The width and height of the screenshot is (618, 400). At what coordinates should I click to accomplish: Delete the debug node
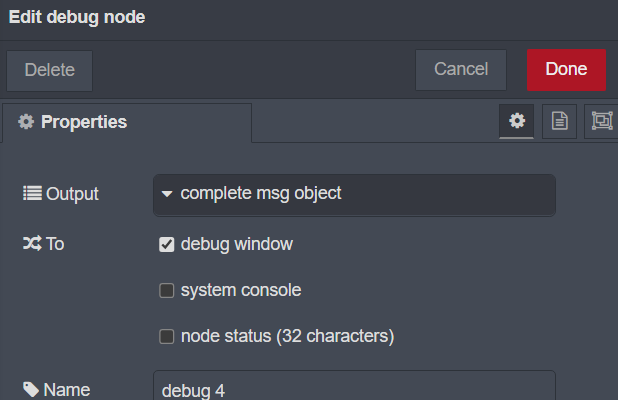click(x=50, y=71)
